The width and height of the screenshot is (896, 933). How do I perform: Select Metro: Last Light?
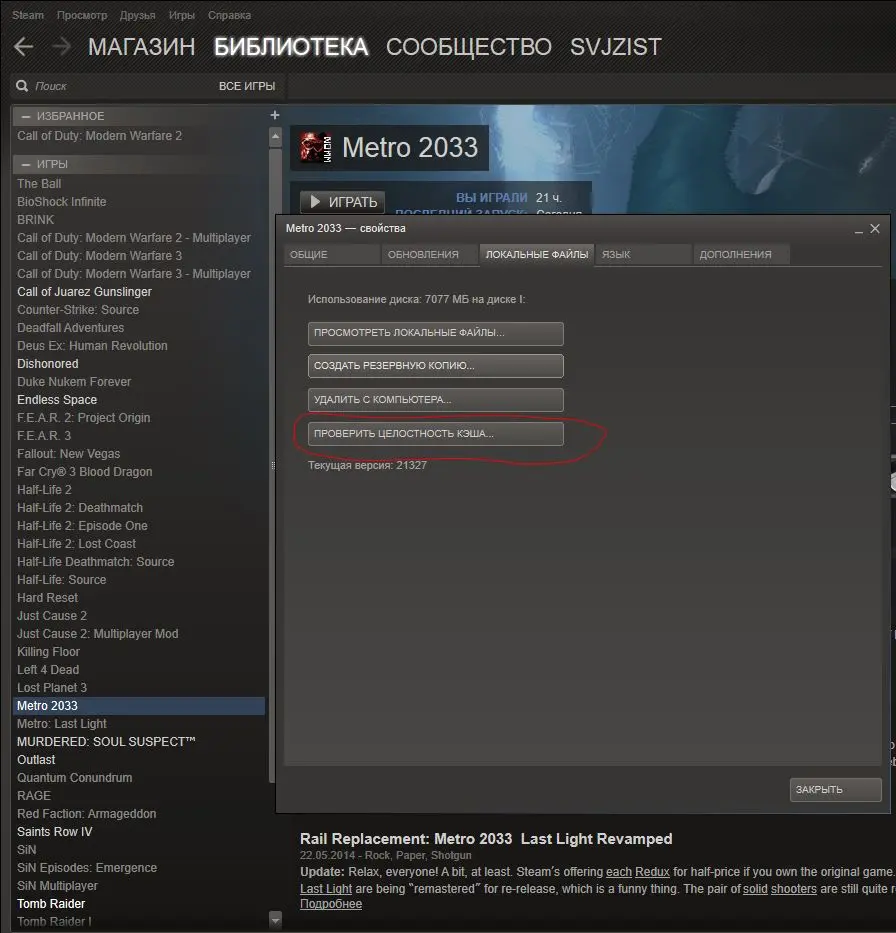click(62, 724)
